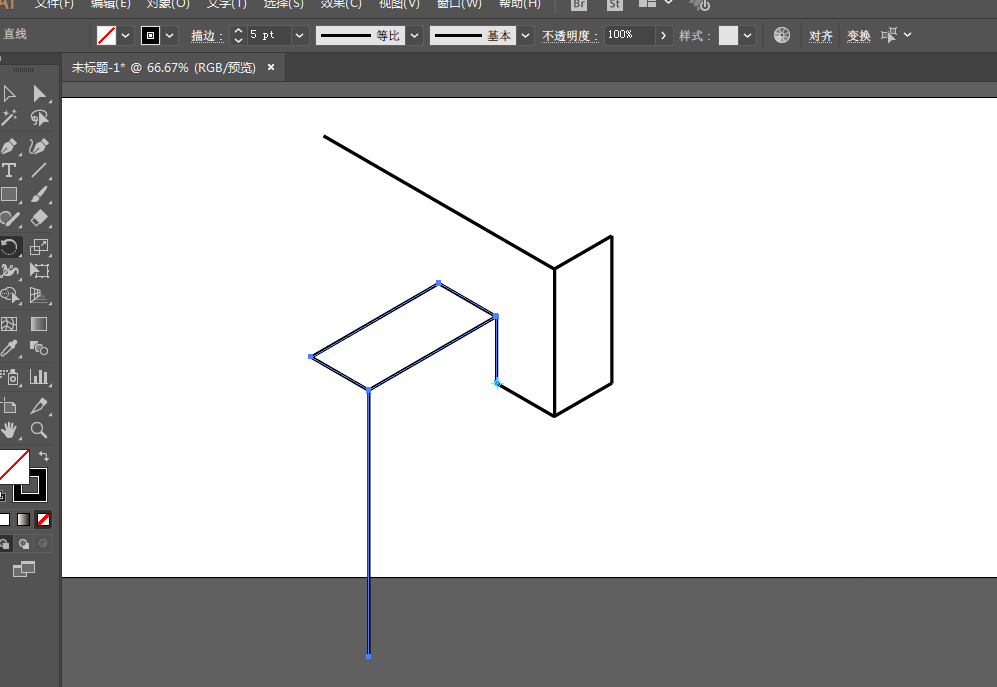
Task: Select the Lasso tool
Action: pyautogui.click(x=39, y=118)
